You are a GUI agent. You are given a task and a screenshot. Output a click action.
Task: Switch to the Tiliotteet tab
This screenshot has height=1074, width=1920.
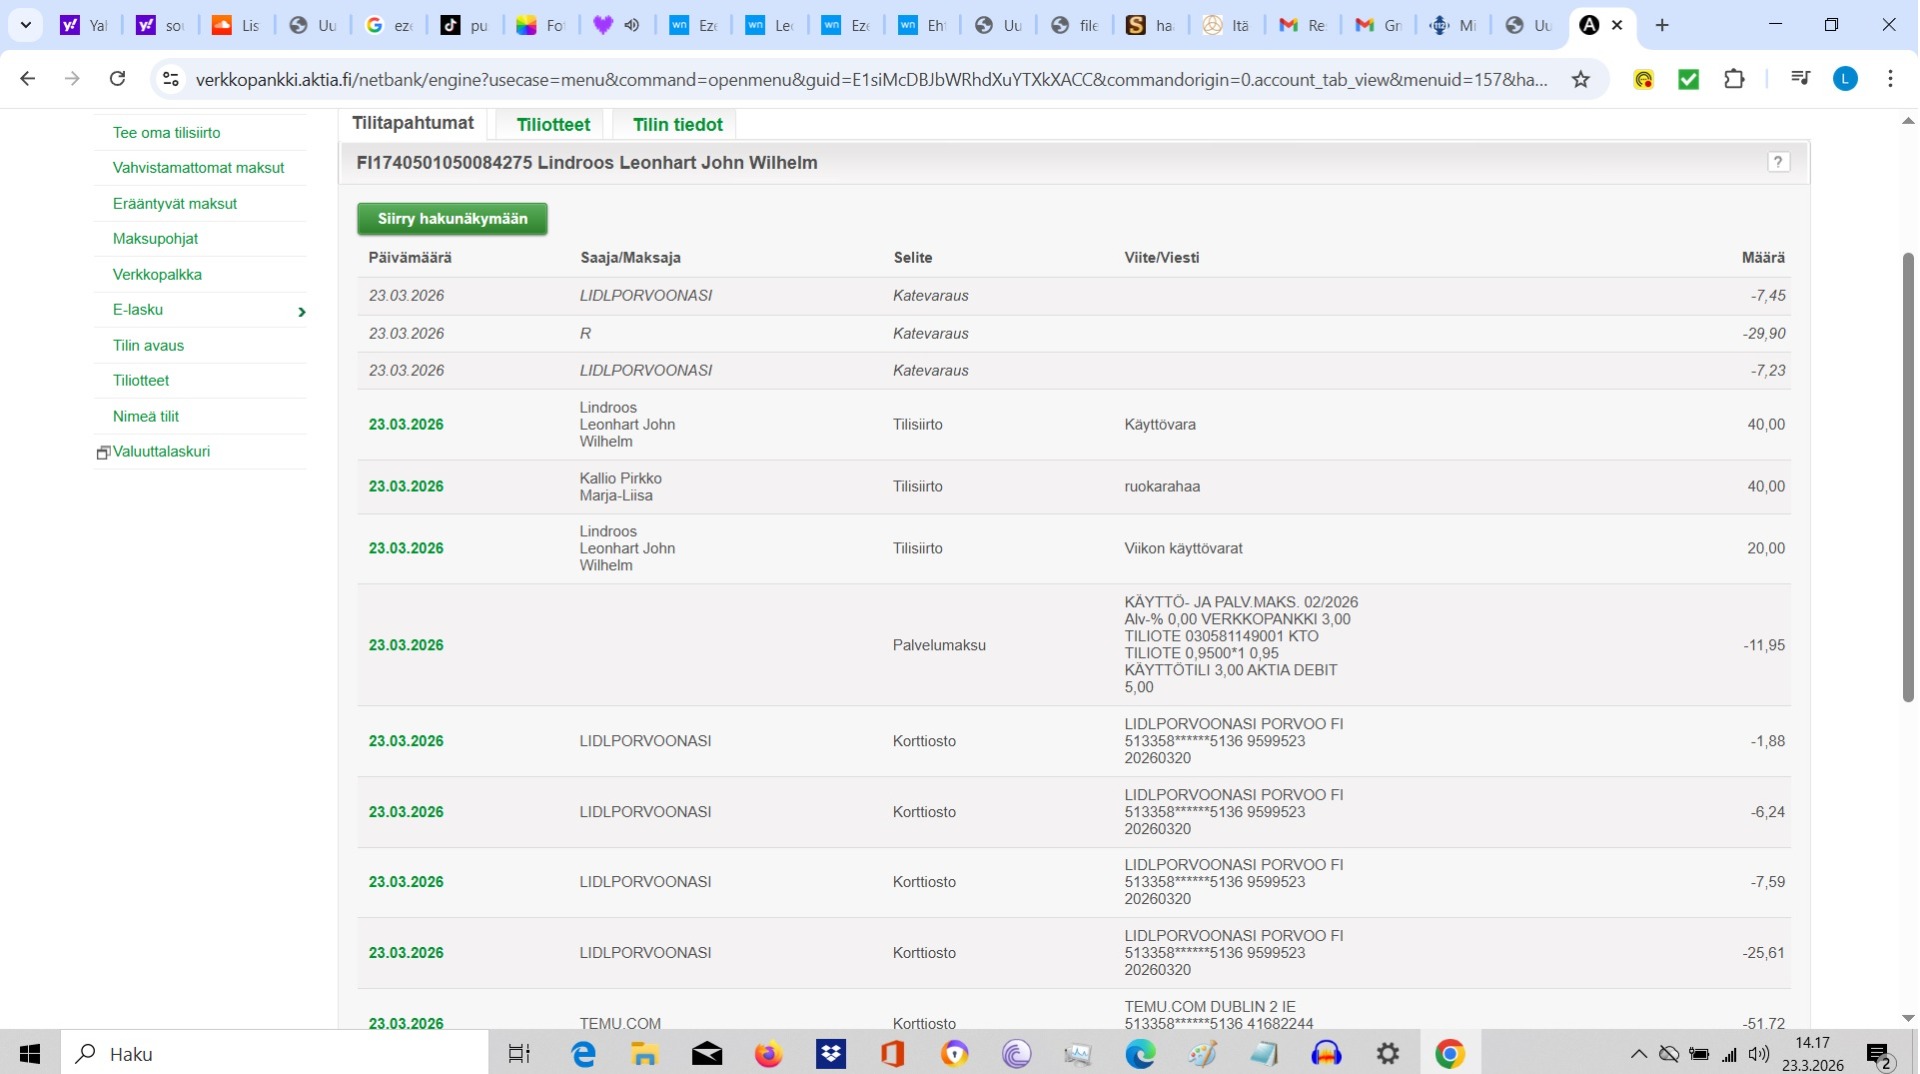coord(553,124)
